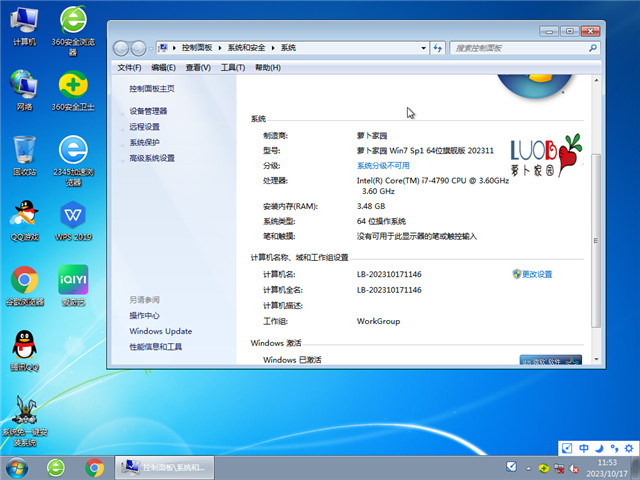The width and height of the screenshot is (640, 480).
Task: Go to 控制面板主页 link
Action: tap(152, 89)
